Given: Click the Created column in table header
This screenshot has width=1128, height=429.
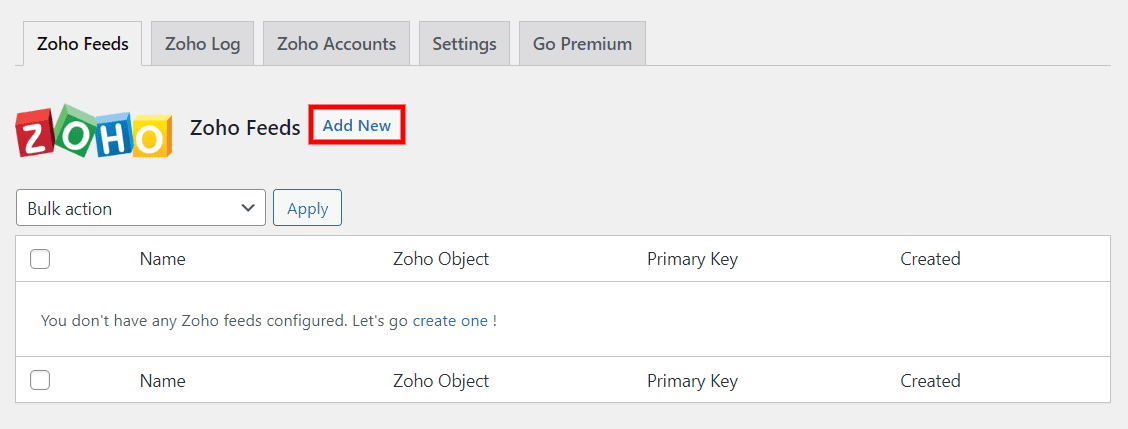Looking at the screenshot, I should click(930, 259).
